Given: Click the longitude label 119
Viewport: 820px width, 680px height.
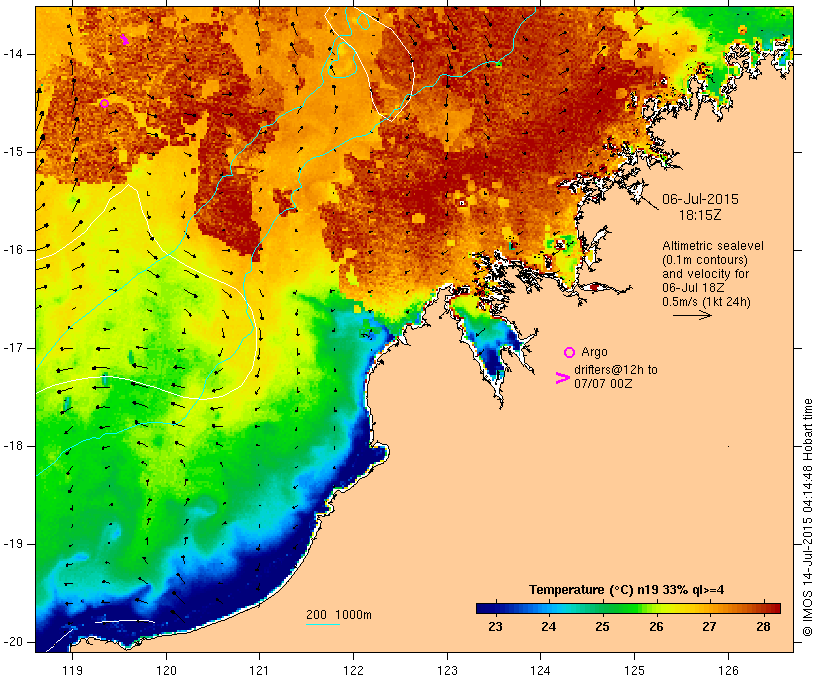Looking at the screenshot, I should (72, 670).
